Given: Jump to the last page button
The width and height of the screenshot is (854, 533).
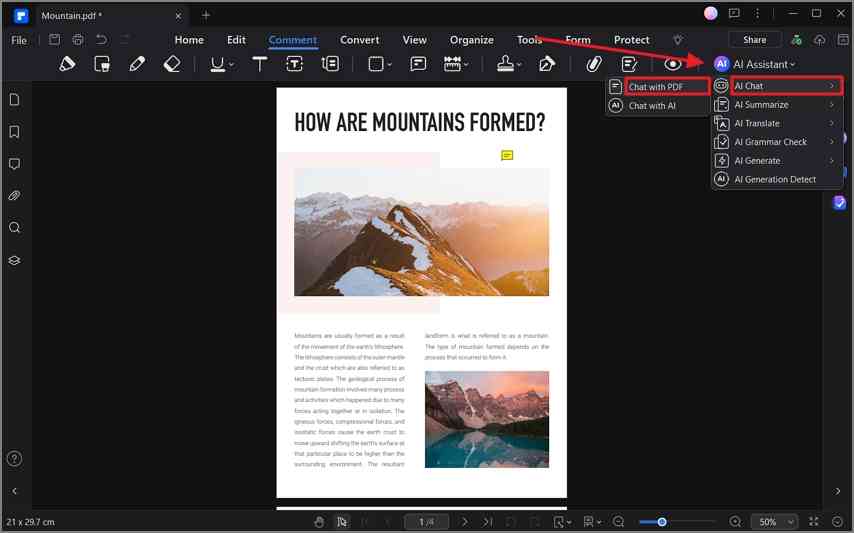Looking at the screenshot, I should 487,522.
